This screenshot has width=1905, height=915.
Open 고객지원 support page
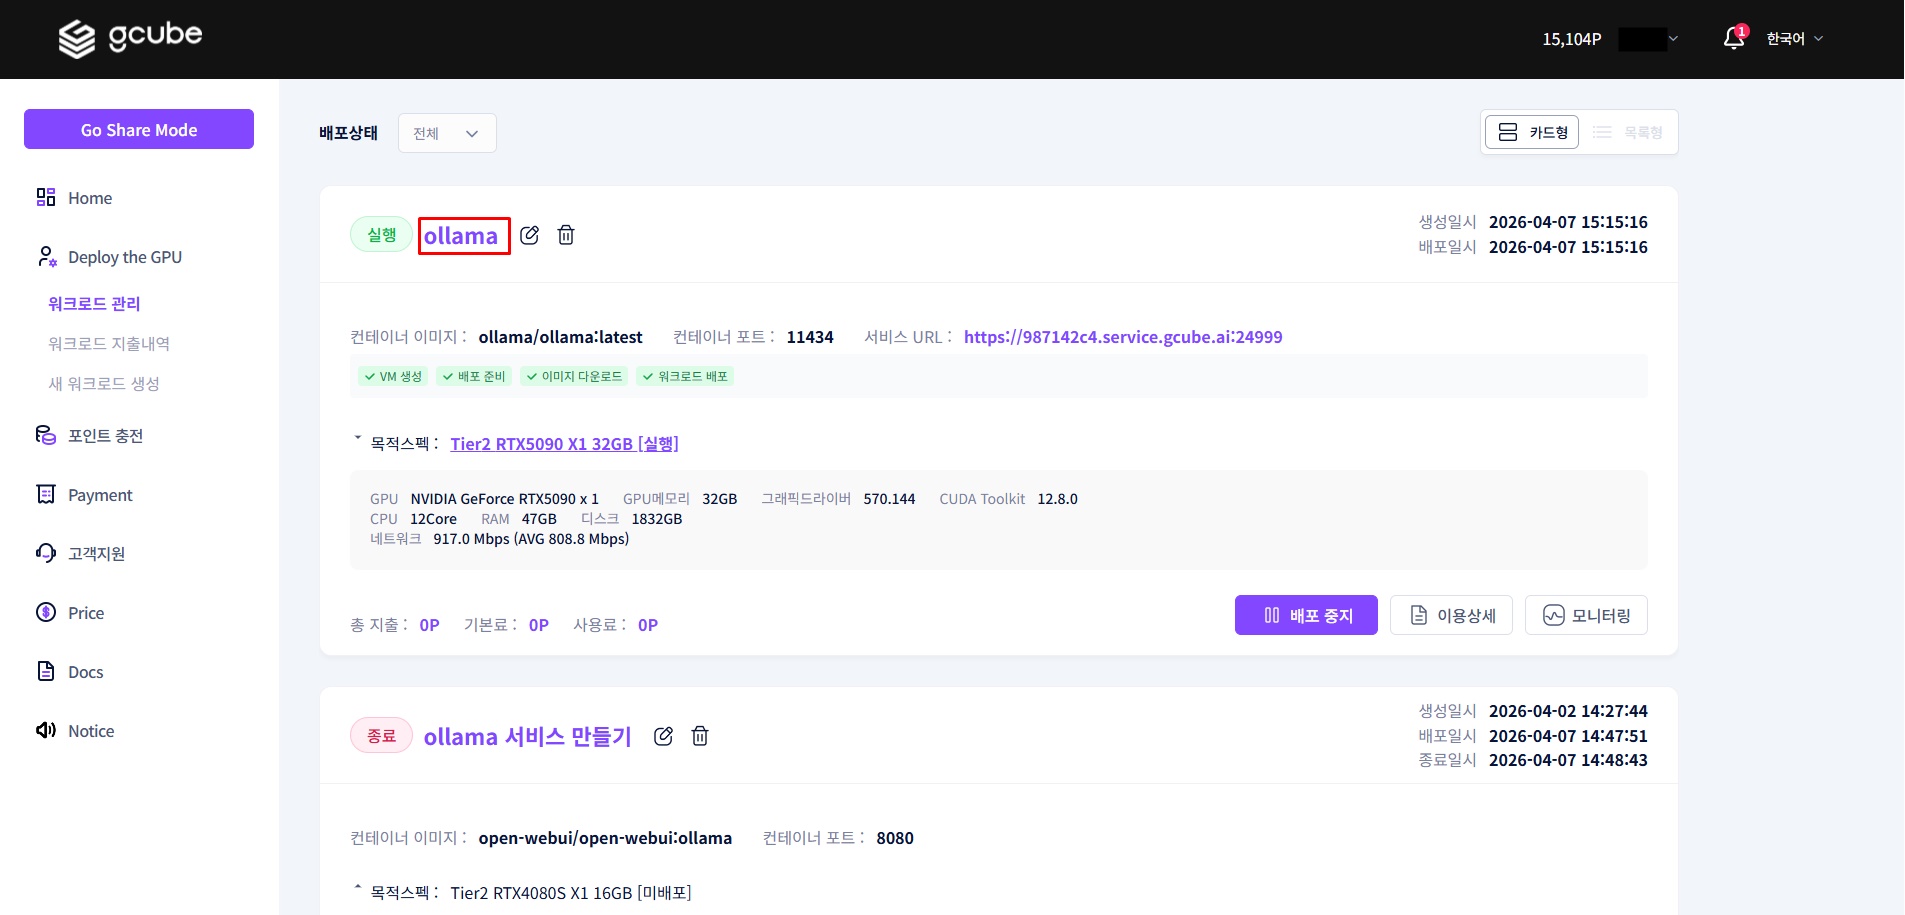pos(96,554)
